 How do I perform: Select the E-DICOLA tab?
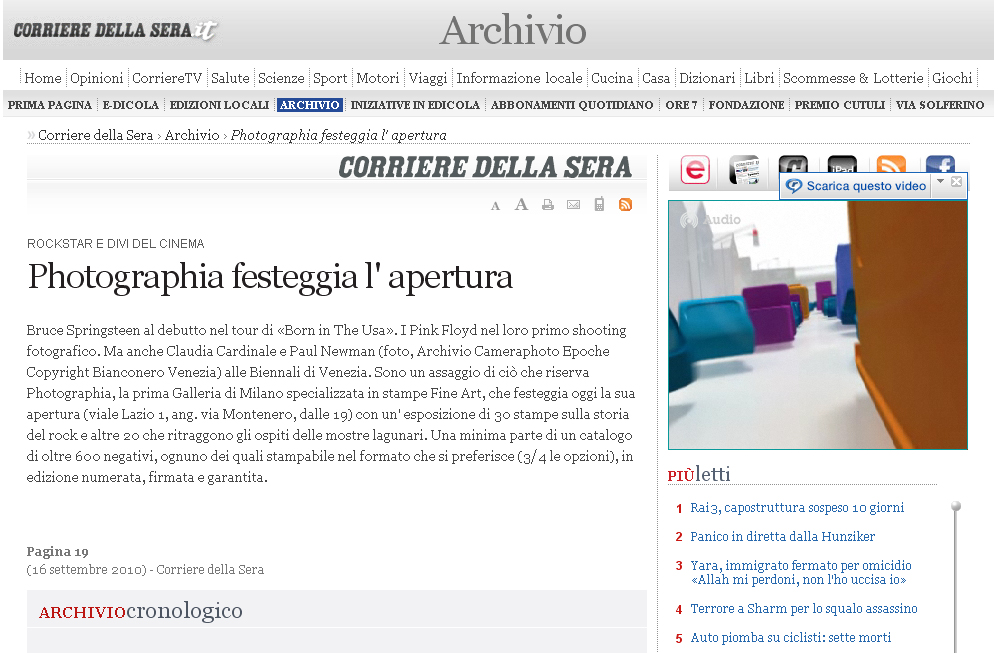pos(130,105)
